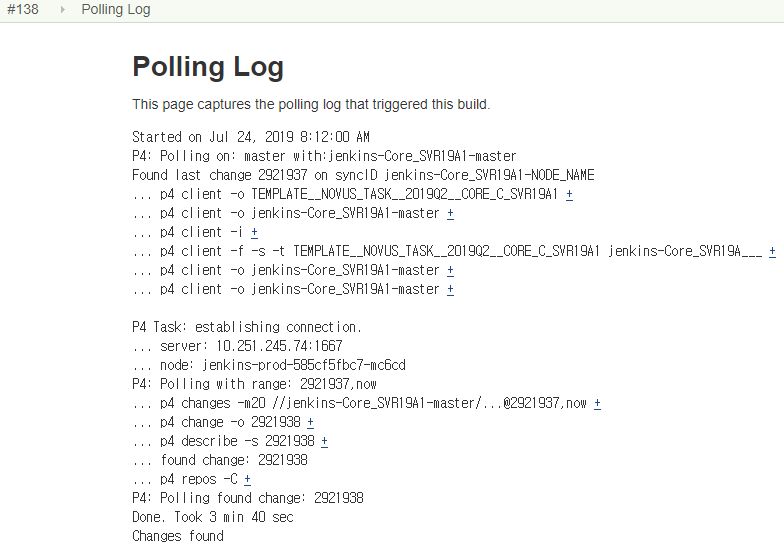Click the 'Started on Jul 24, 2019' line

pos(251,137)
